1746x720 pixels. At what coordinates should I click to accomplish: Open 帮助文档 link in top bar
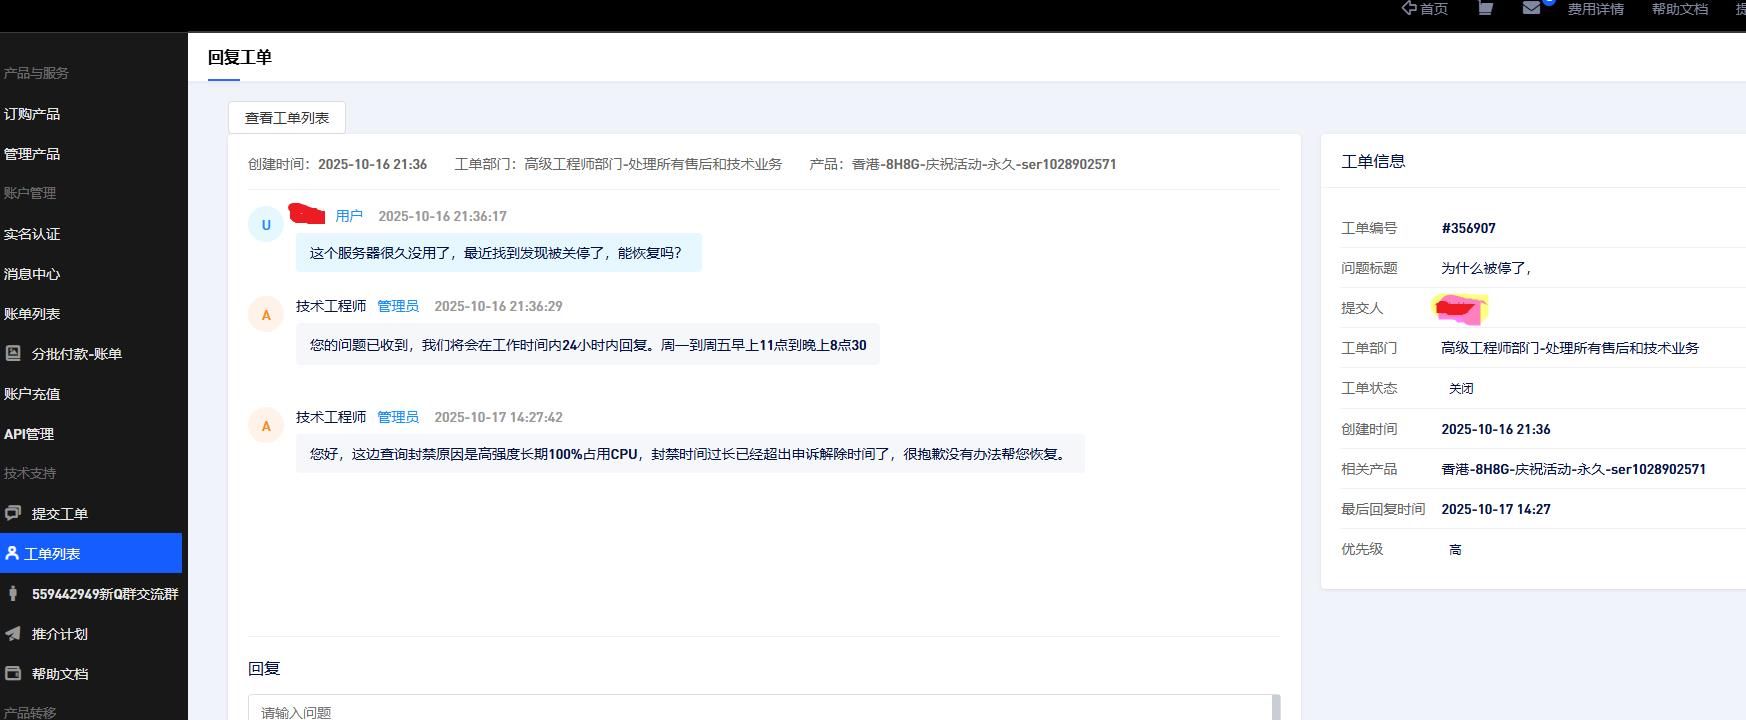[x=1679, y=9]
